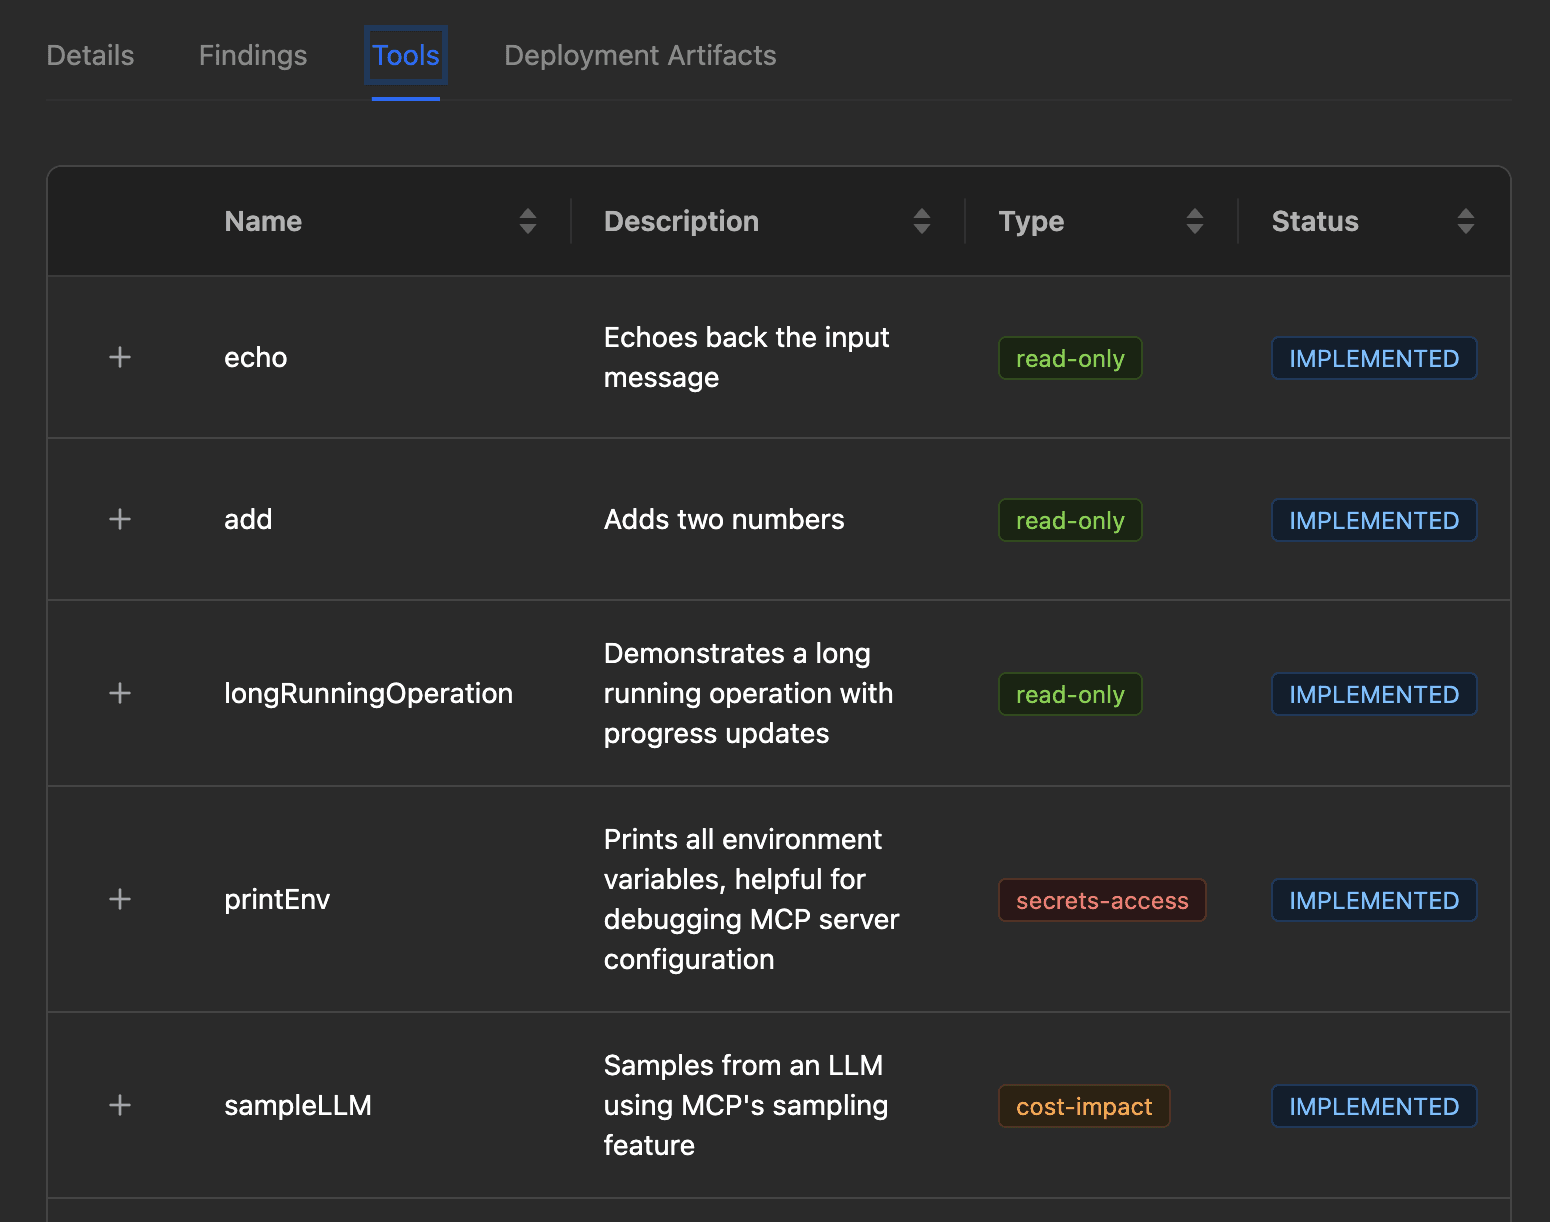Open the Findings tab
Image resolution: width=1550 pixels, height=1222 pixels.
253,55
